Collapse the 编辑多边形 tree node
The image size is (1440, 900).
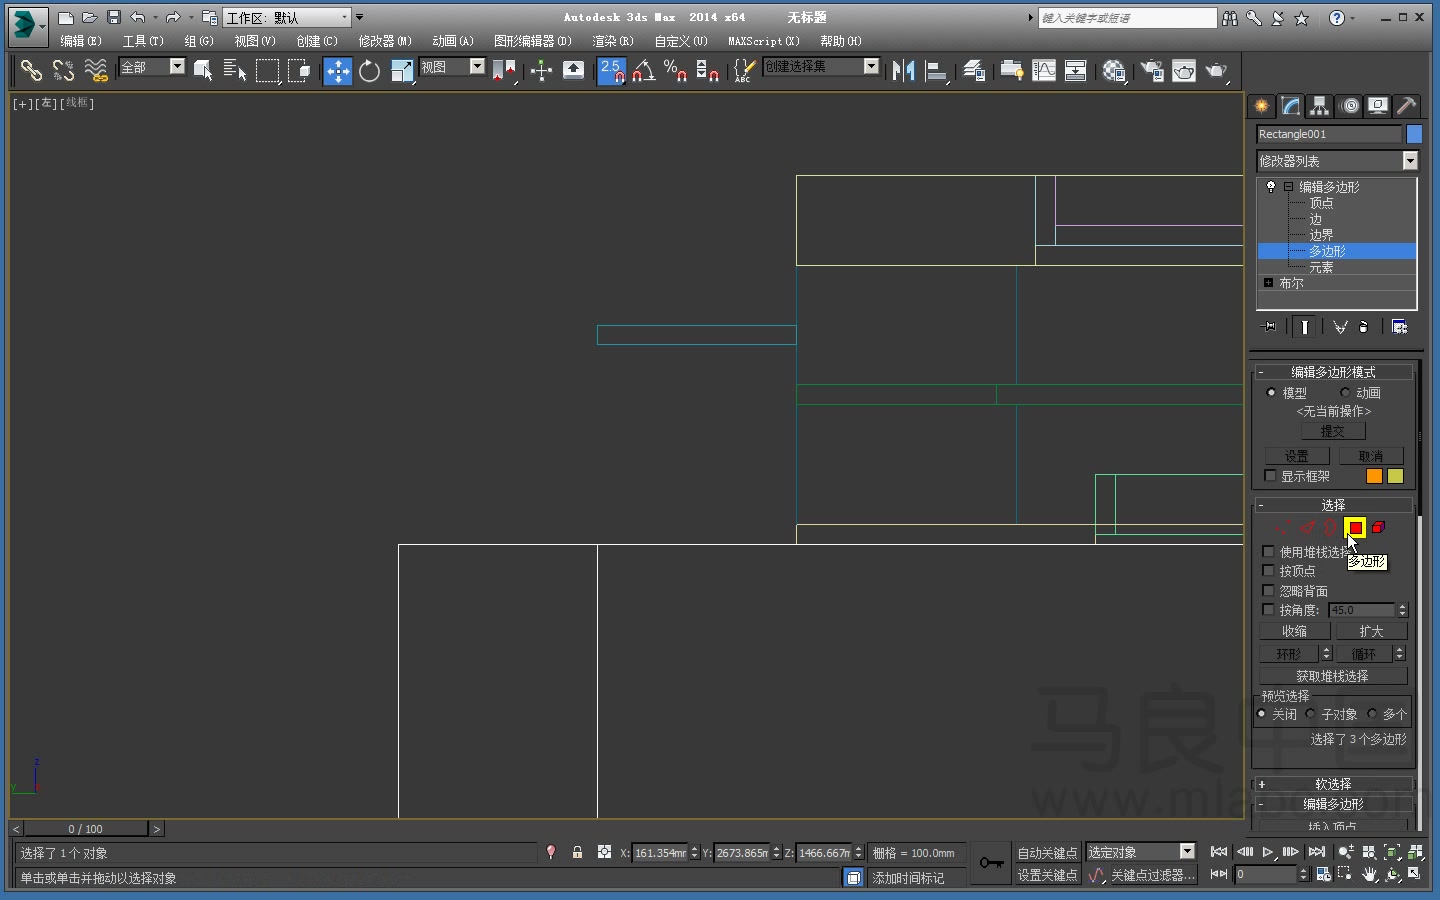pos(1289,187)
